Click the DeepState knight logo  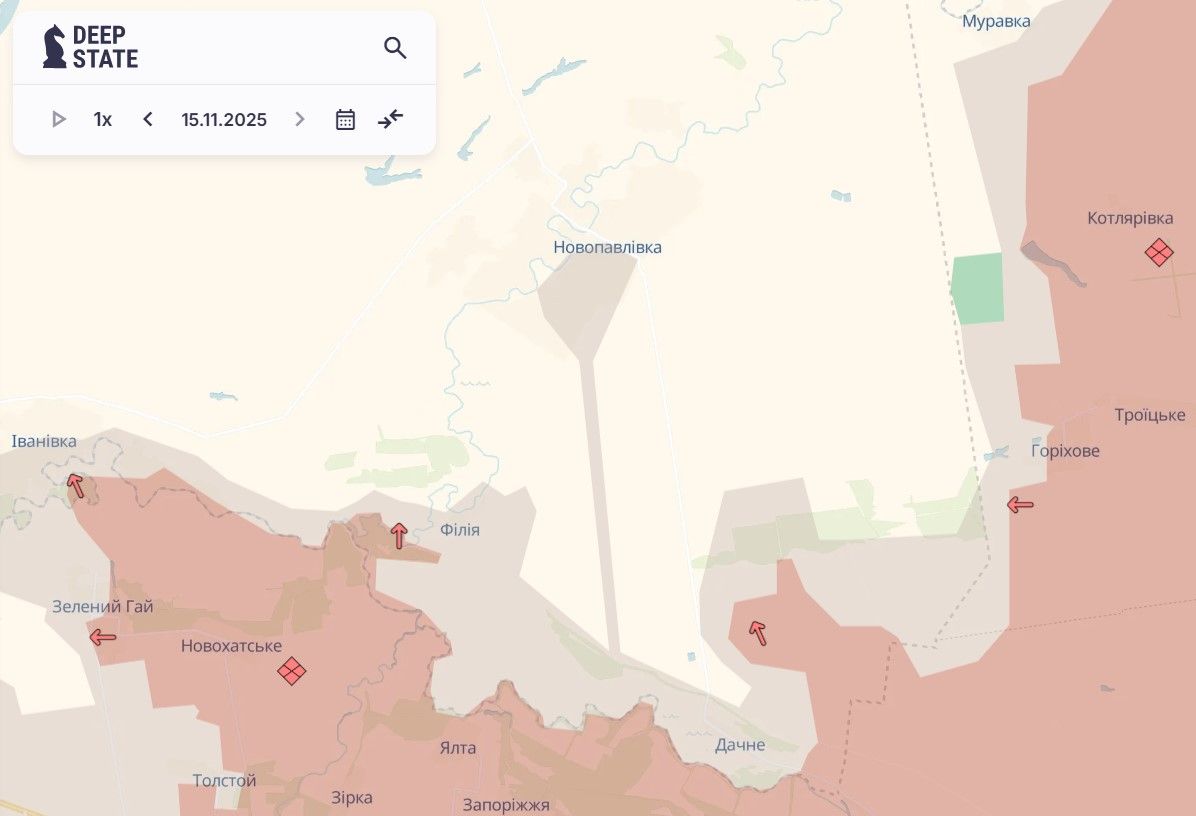(x=55, y=47)
